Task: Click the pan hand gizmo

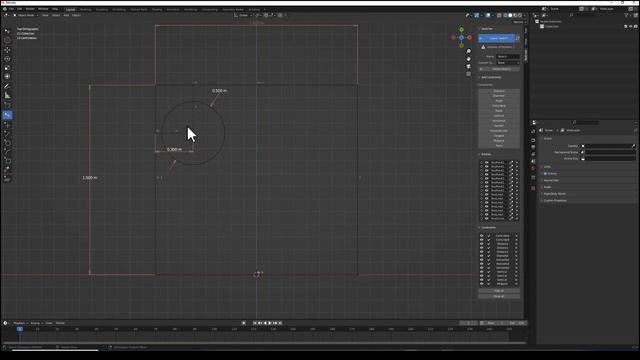Action: (469, 59)
